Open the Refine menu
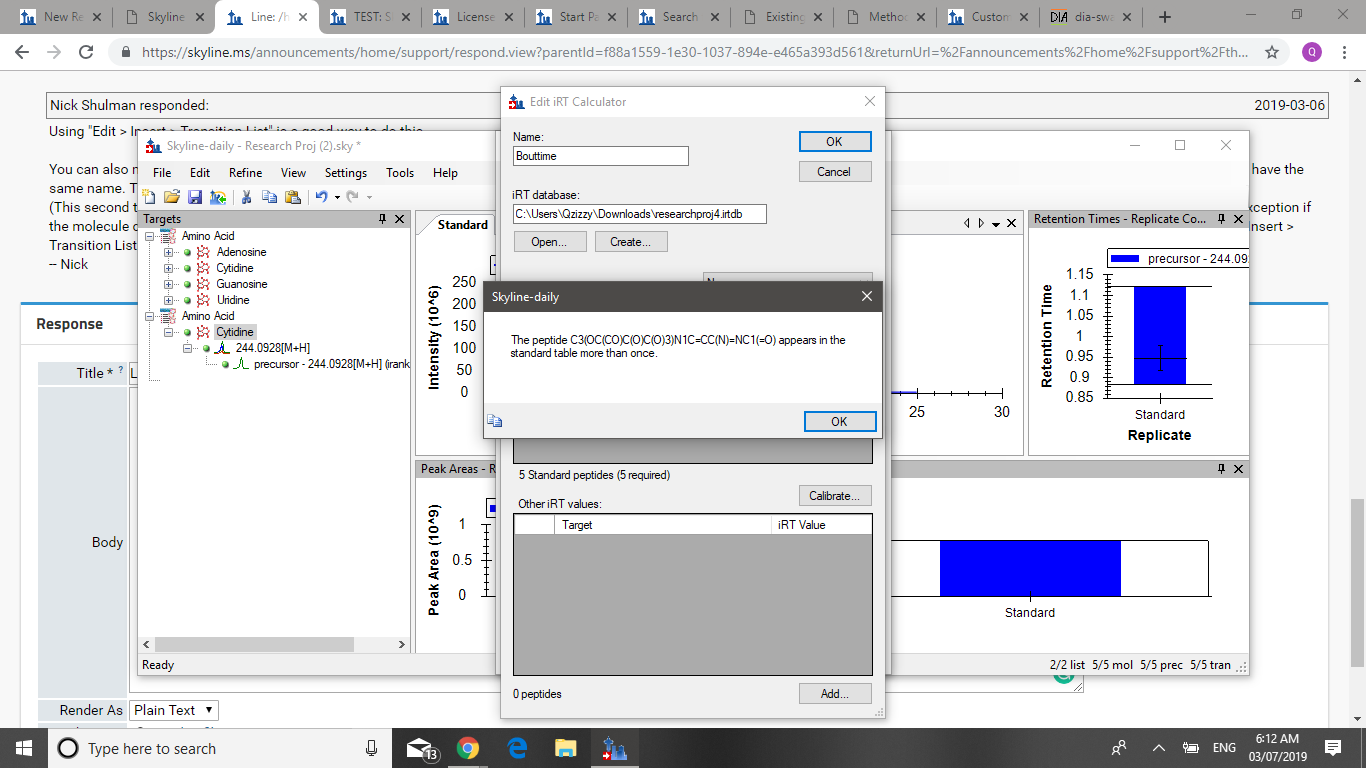The image size is (1366, 768). coord(245,173)
